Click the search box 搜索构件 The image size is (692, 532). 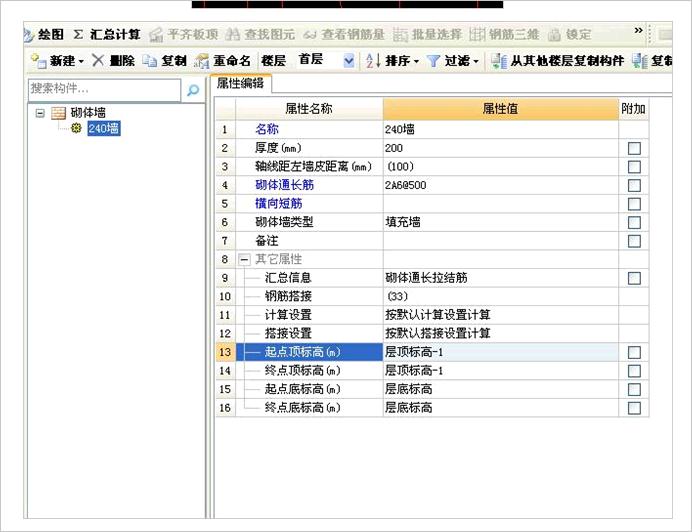click(104, 90)
